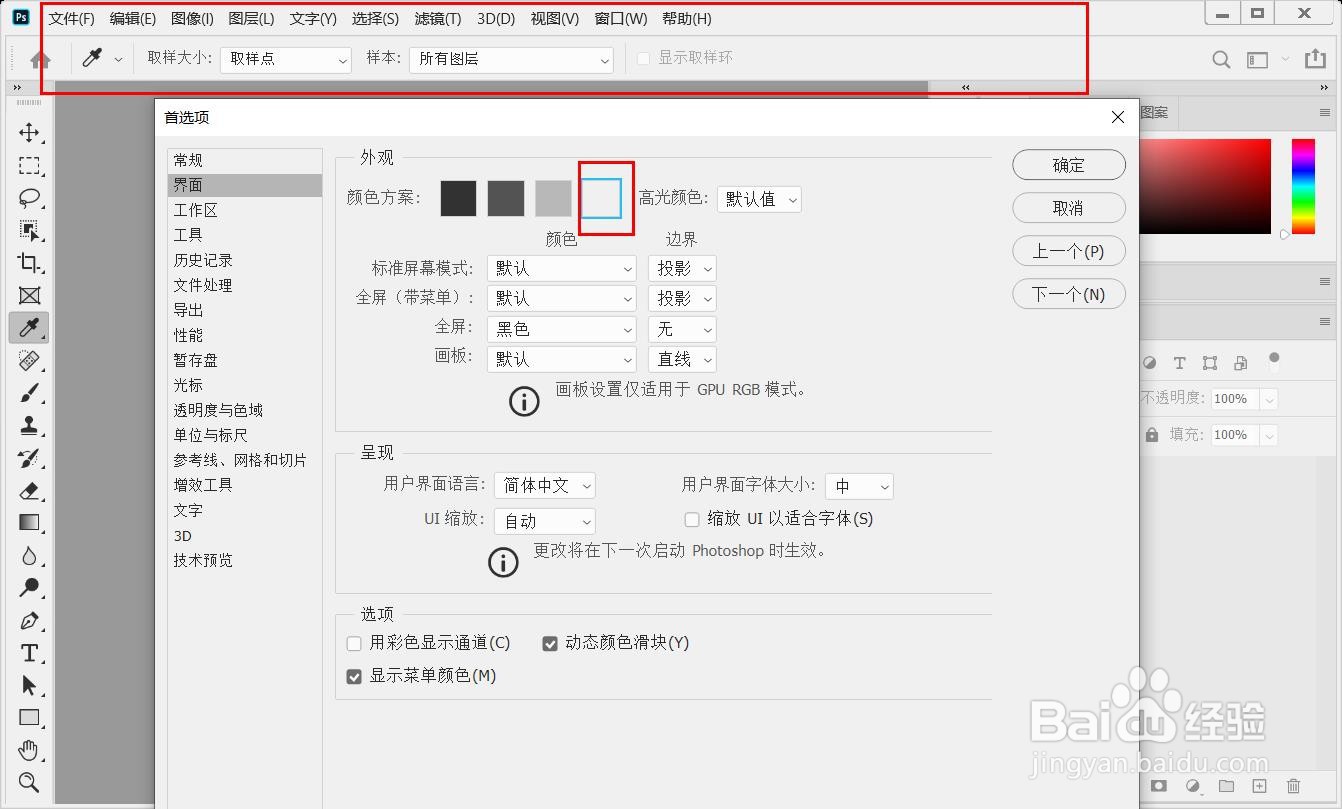This screenshot has height=809, width=1342.
Task: Select the Rectangular Marquee tool
Action: 30,166
